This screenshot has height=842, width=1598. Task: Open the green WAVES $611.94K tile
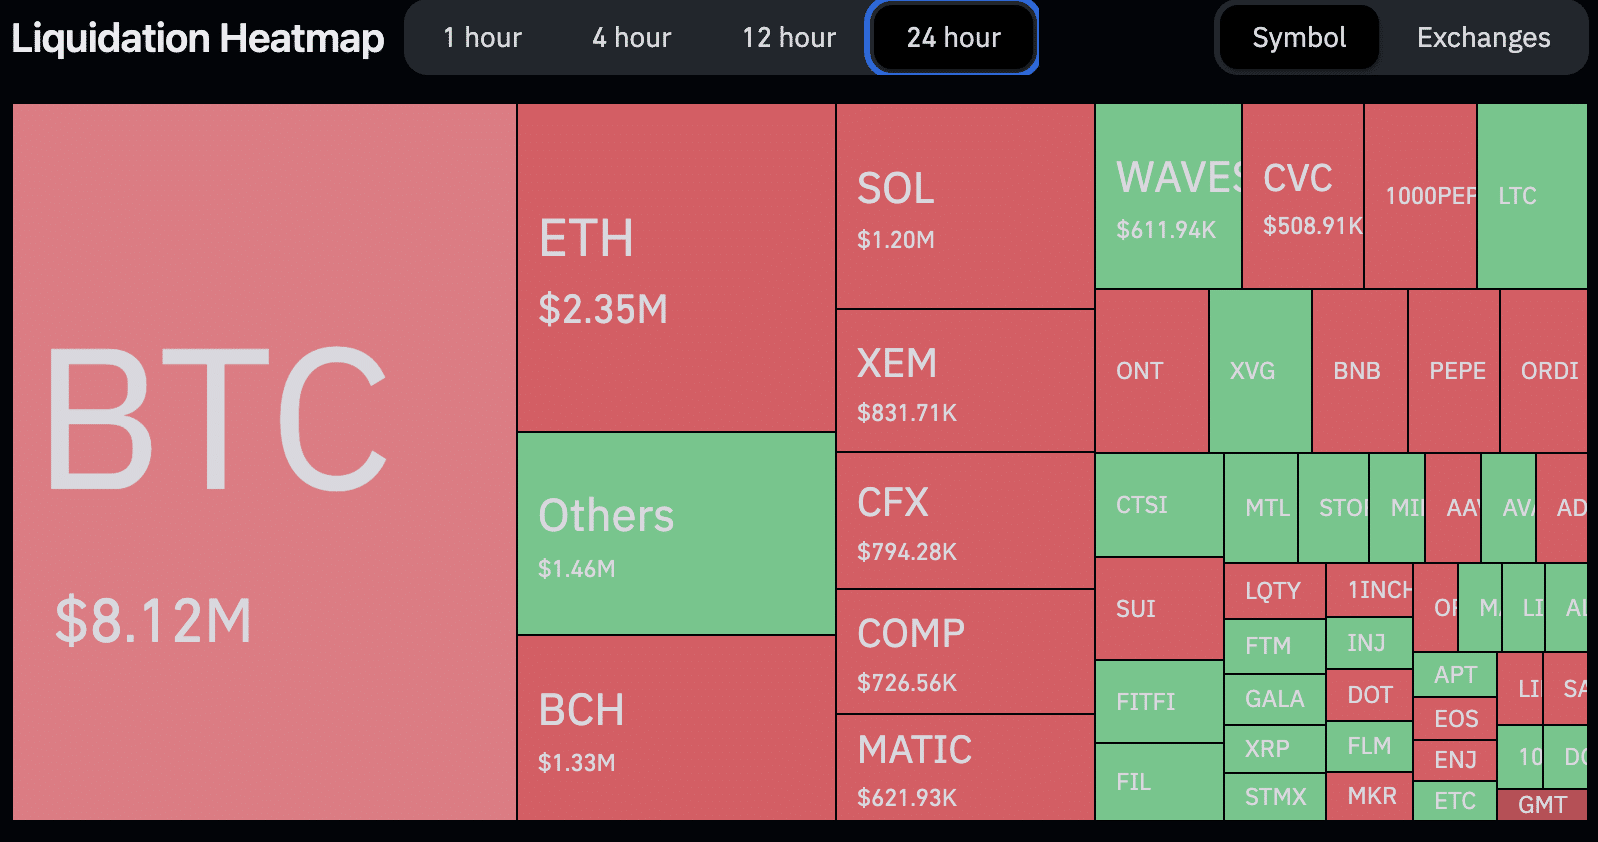1168,197
